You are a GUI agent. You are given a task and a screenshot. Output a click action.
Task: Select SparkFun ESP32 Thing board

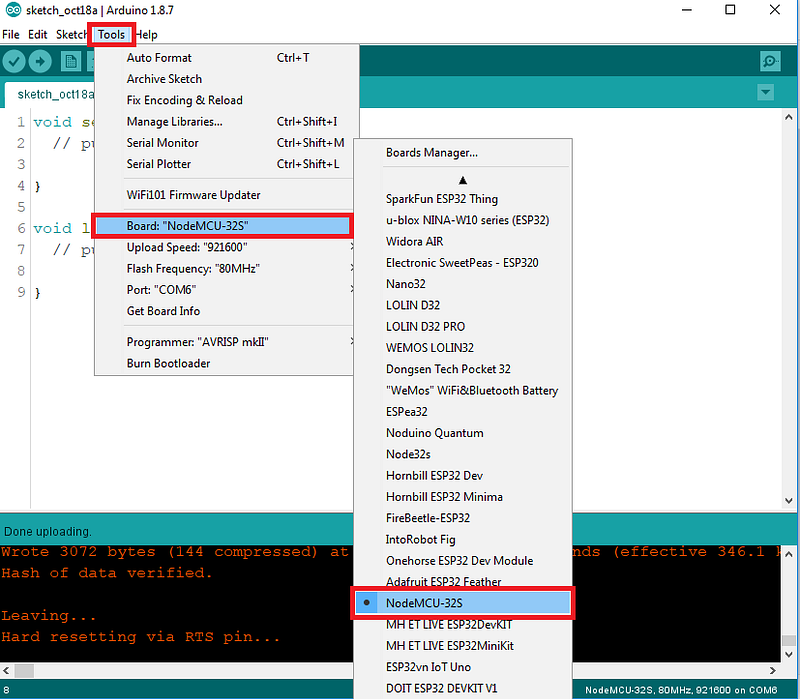(463, 199)
